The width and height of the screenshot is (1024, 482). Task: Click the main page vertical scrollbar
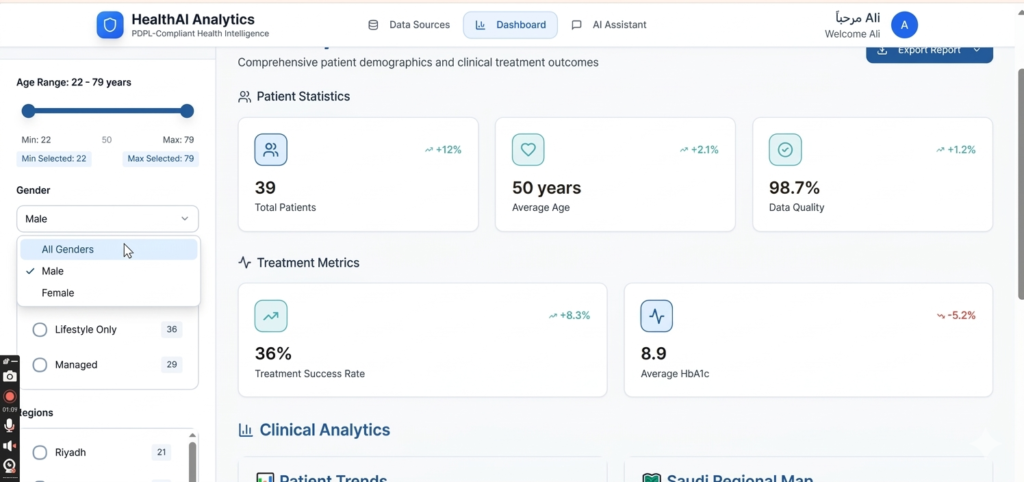[x=1019, y=183]
